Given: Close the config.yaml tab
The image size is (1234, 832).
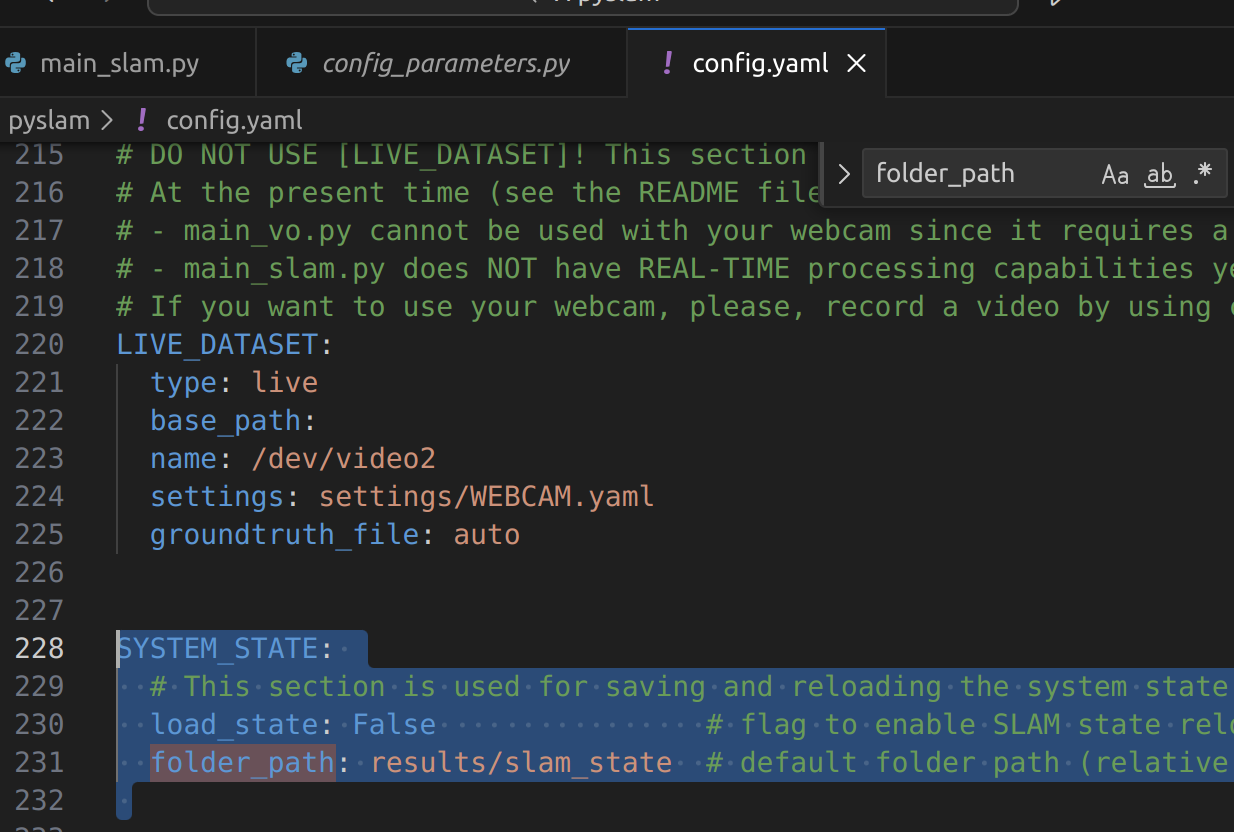Looking at the screenshot, I should 856,64.
